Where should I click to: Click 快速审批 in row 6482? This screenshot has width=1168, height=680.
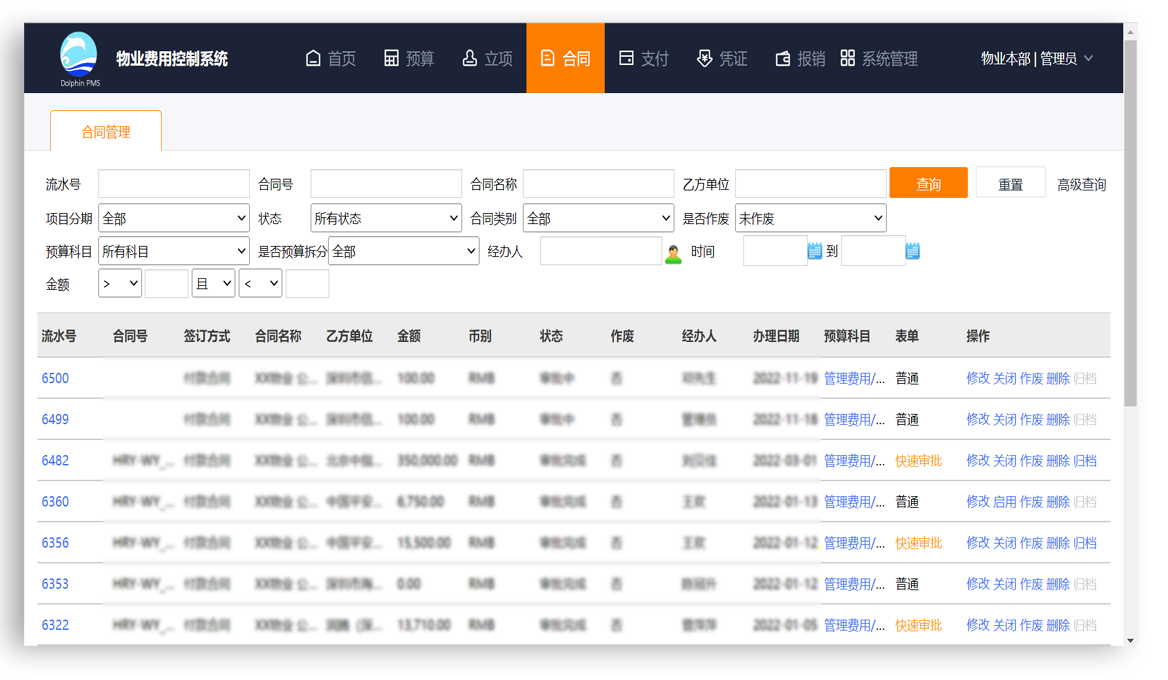point(918,460)
